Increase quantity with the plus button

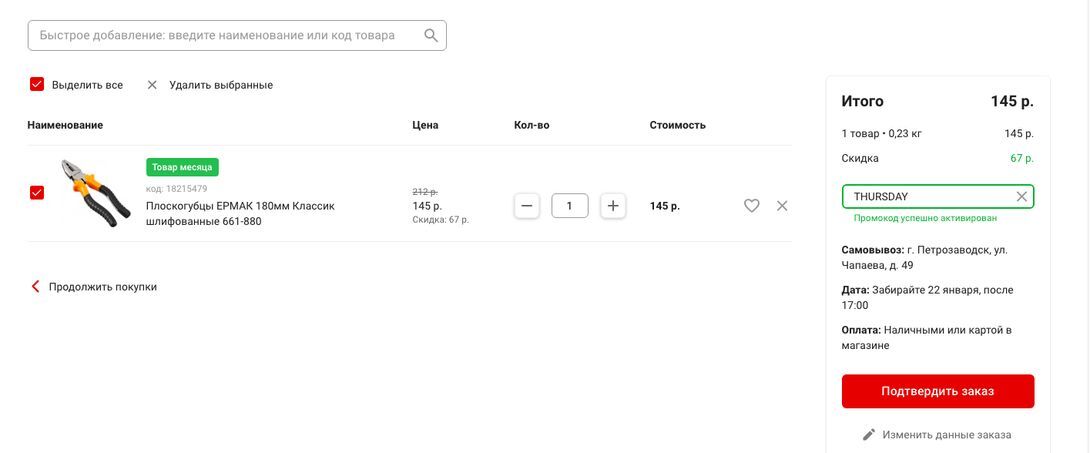(613, 206)
